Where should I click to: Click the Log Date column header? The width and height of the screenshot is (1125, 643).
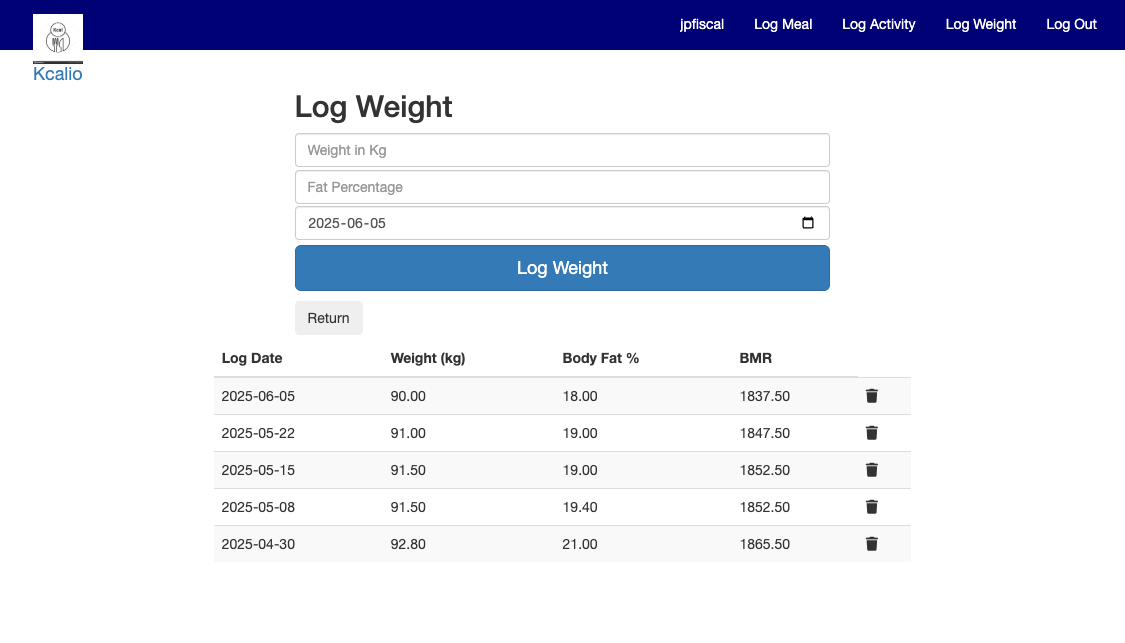click(x=252, y=358)
